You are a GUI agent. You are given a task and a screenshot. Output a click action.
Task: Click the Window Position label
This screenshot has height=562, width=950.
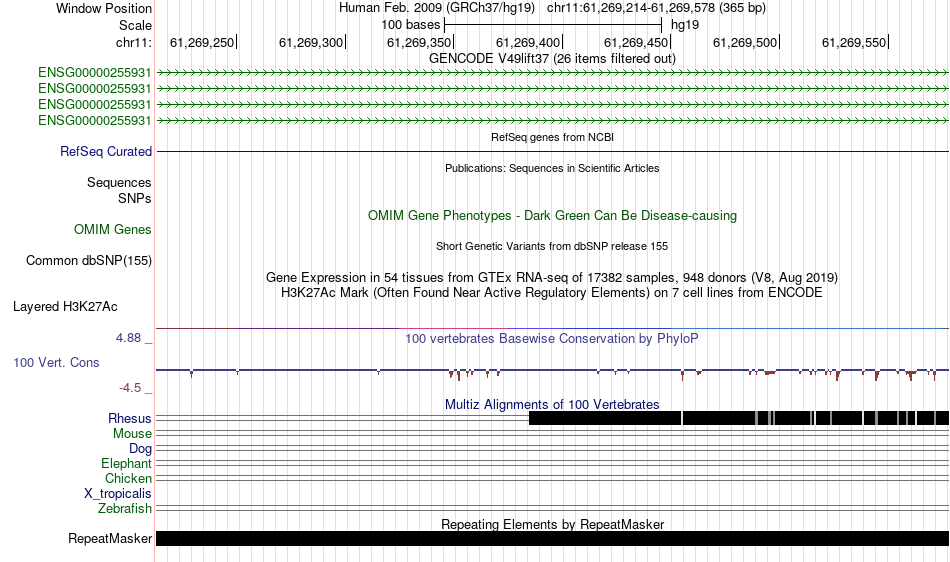coord(104,8)
